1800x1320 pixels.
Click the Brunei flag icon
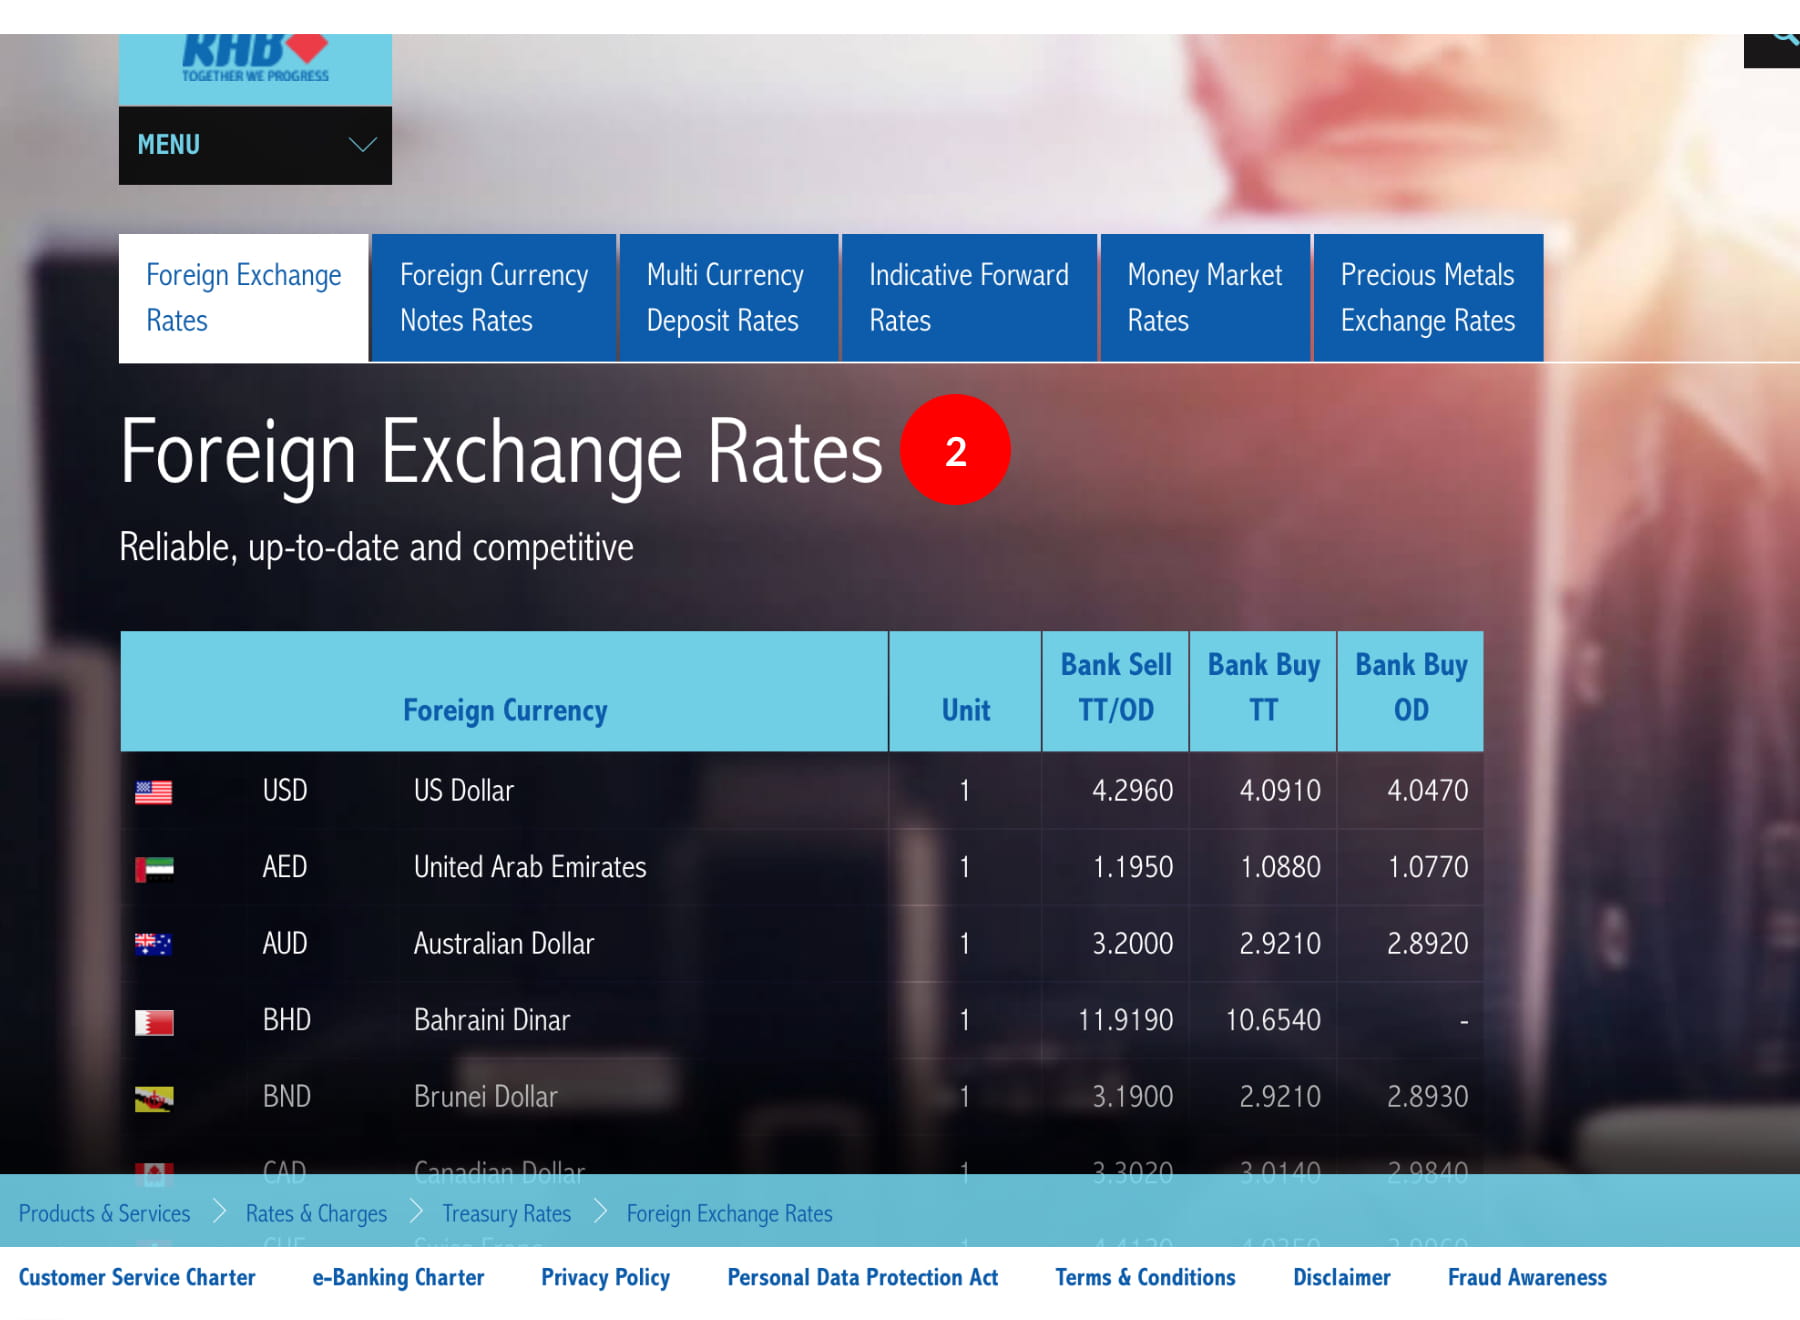pyautogui.click(x=154, y=1098)
